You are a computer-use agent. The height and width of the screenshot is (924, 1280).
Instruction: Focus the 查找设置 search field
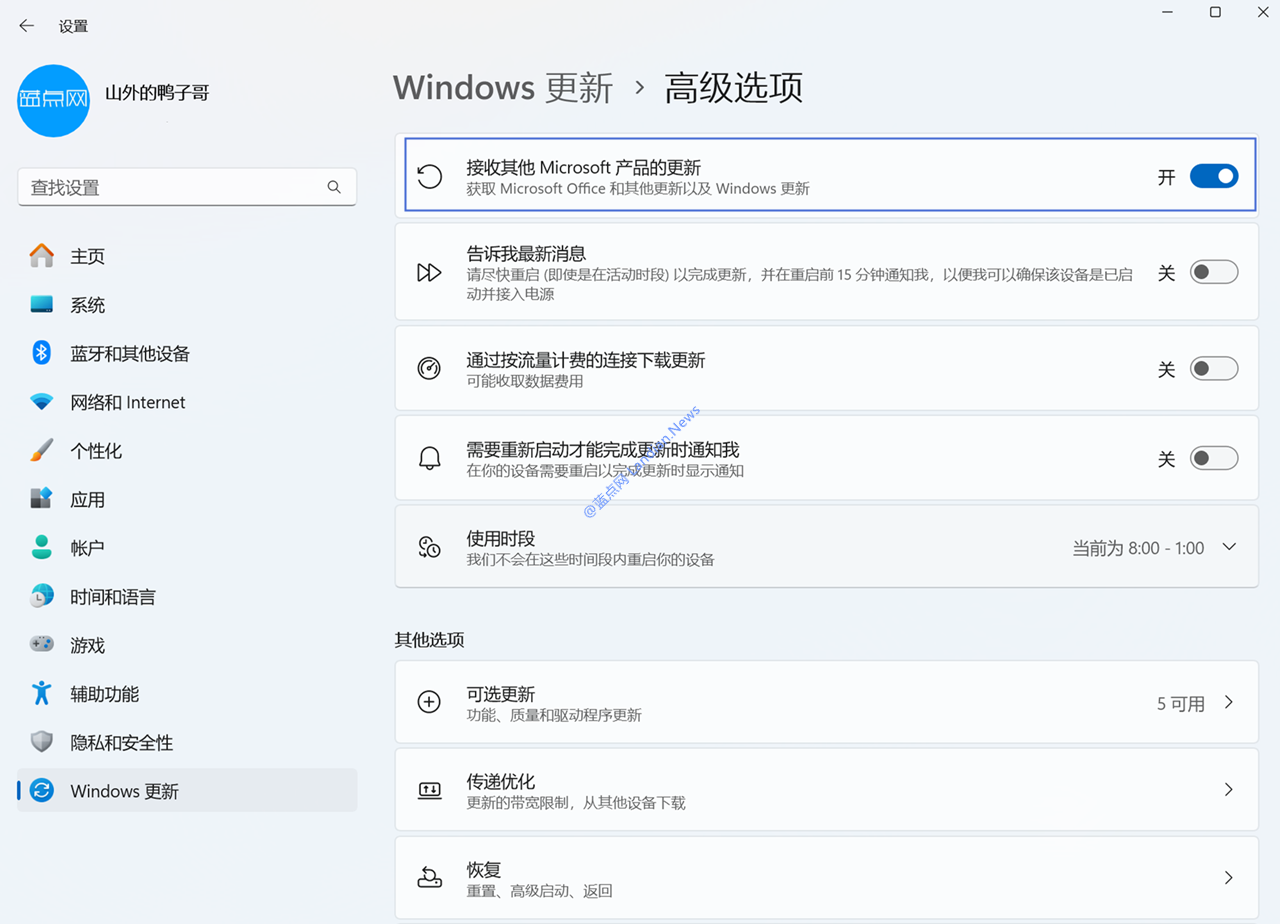point(187,187)
